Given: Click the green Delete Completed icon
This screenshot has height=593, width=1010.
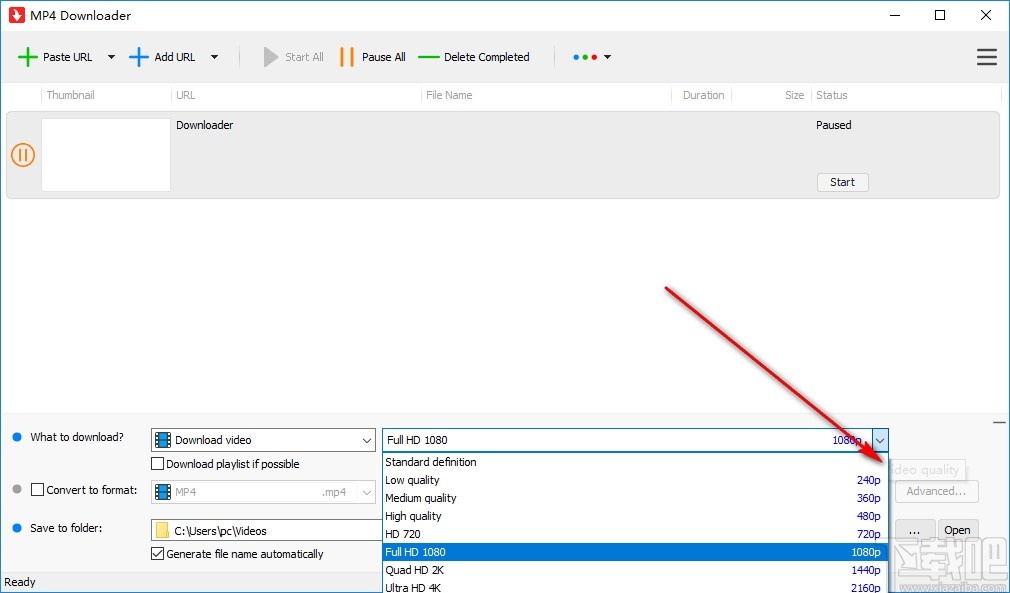Looking at the screenshot, I should coord(428,57).
